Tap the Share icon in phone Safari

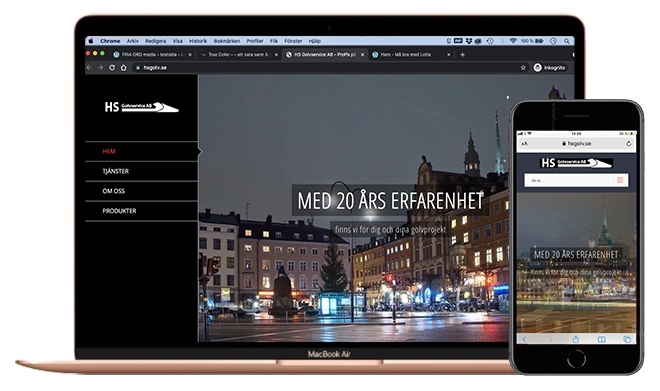[575, 339]
